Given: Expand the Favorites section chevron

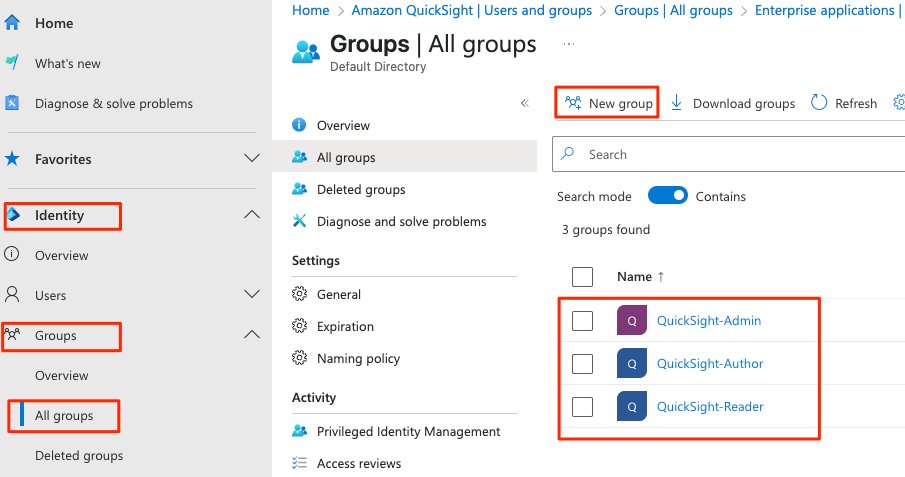Looking at the screenshot, I should (252, 158).
